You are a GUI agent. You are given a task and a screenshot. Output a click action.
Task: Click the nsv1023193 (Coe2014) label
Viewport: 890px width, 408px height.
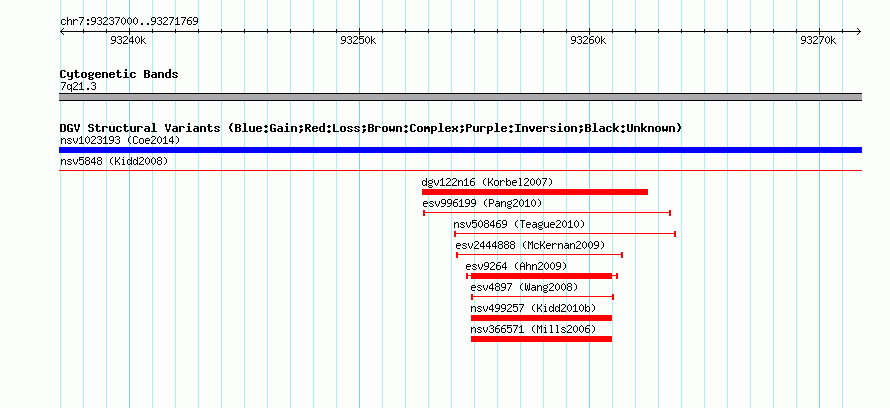pos(120,140)
